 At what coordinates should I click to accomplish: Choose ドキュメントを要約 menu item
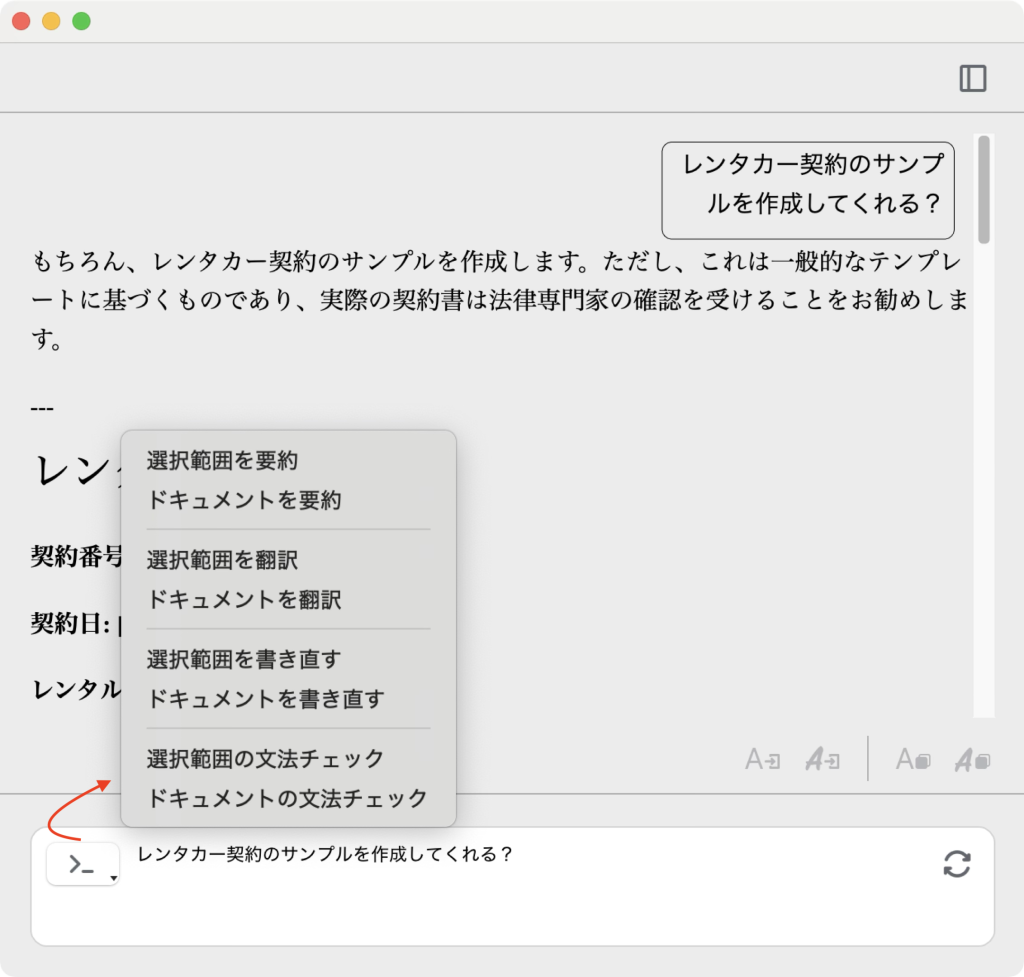pyautogui.click(x=244, y=500)
